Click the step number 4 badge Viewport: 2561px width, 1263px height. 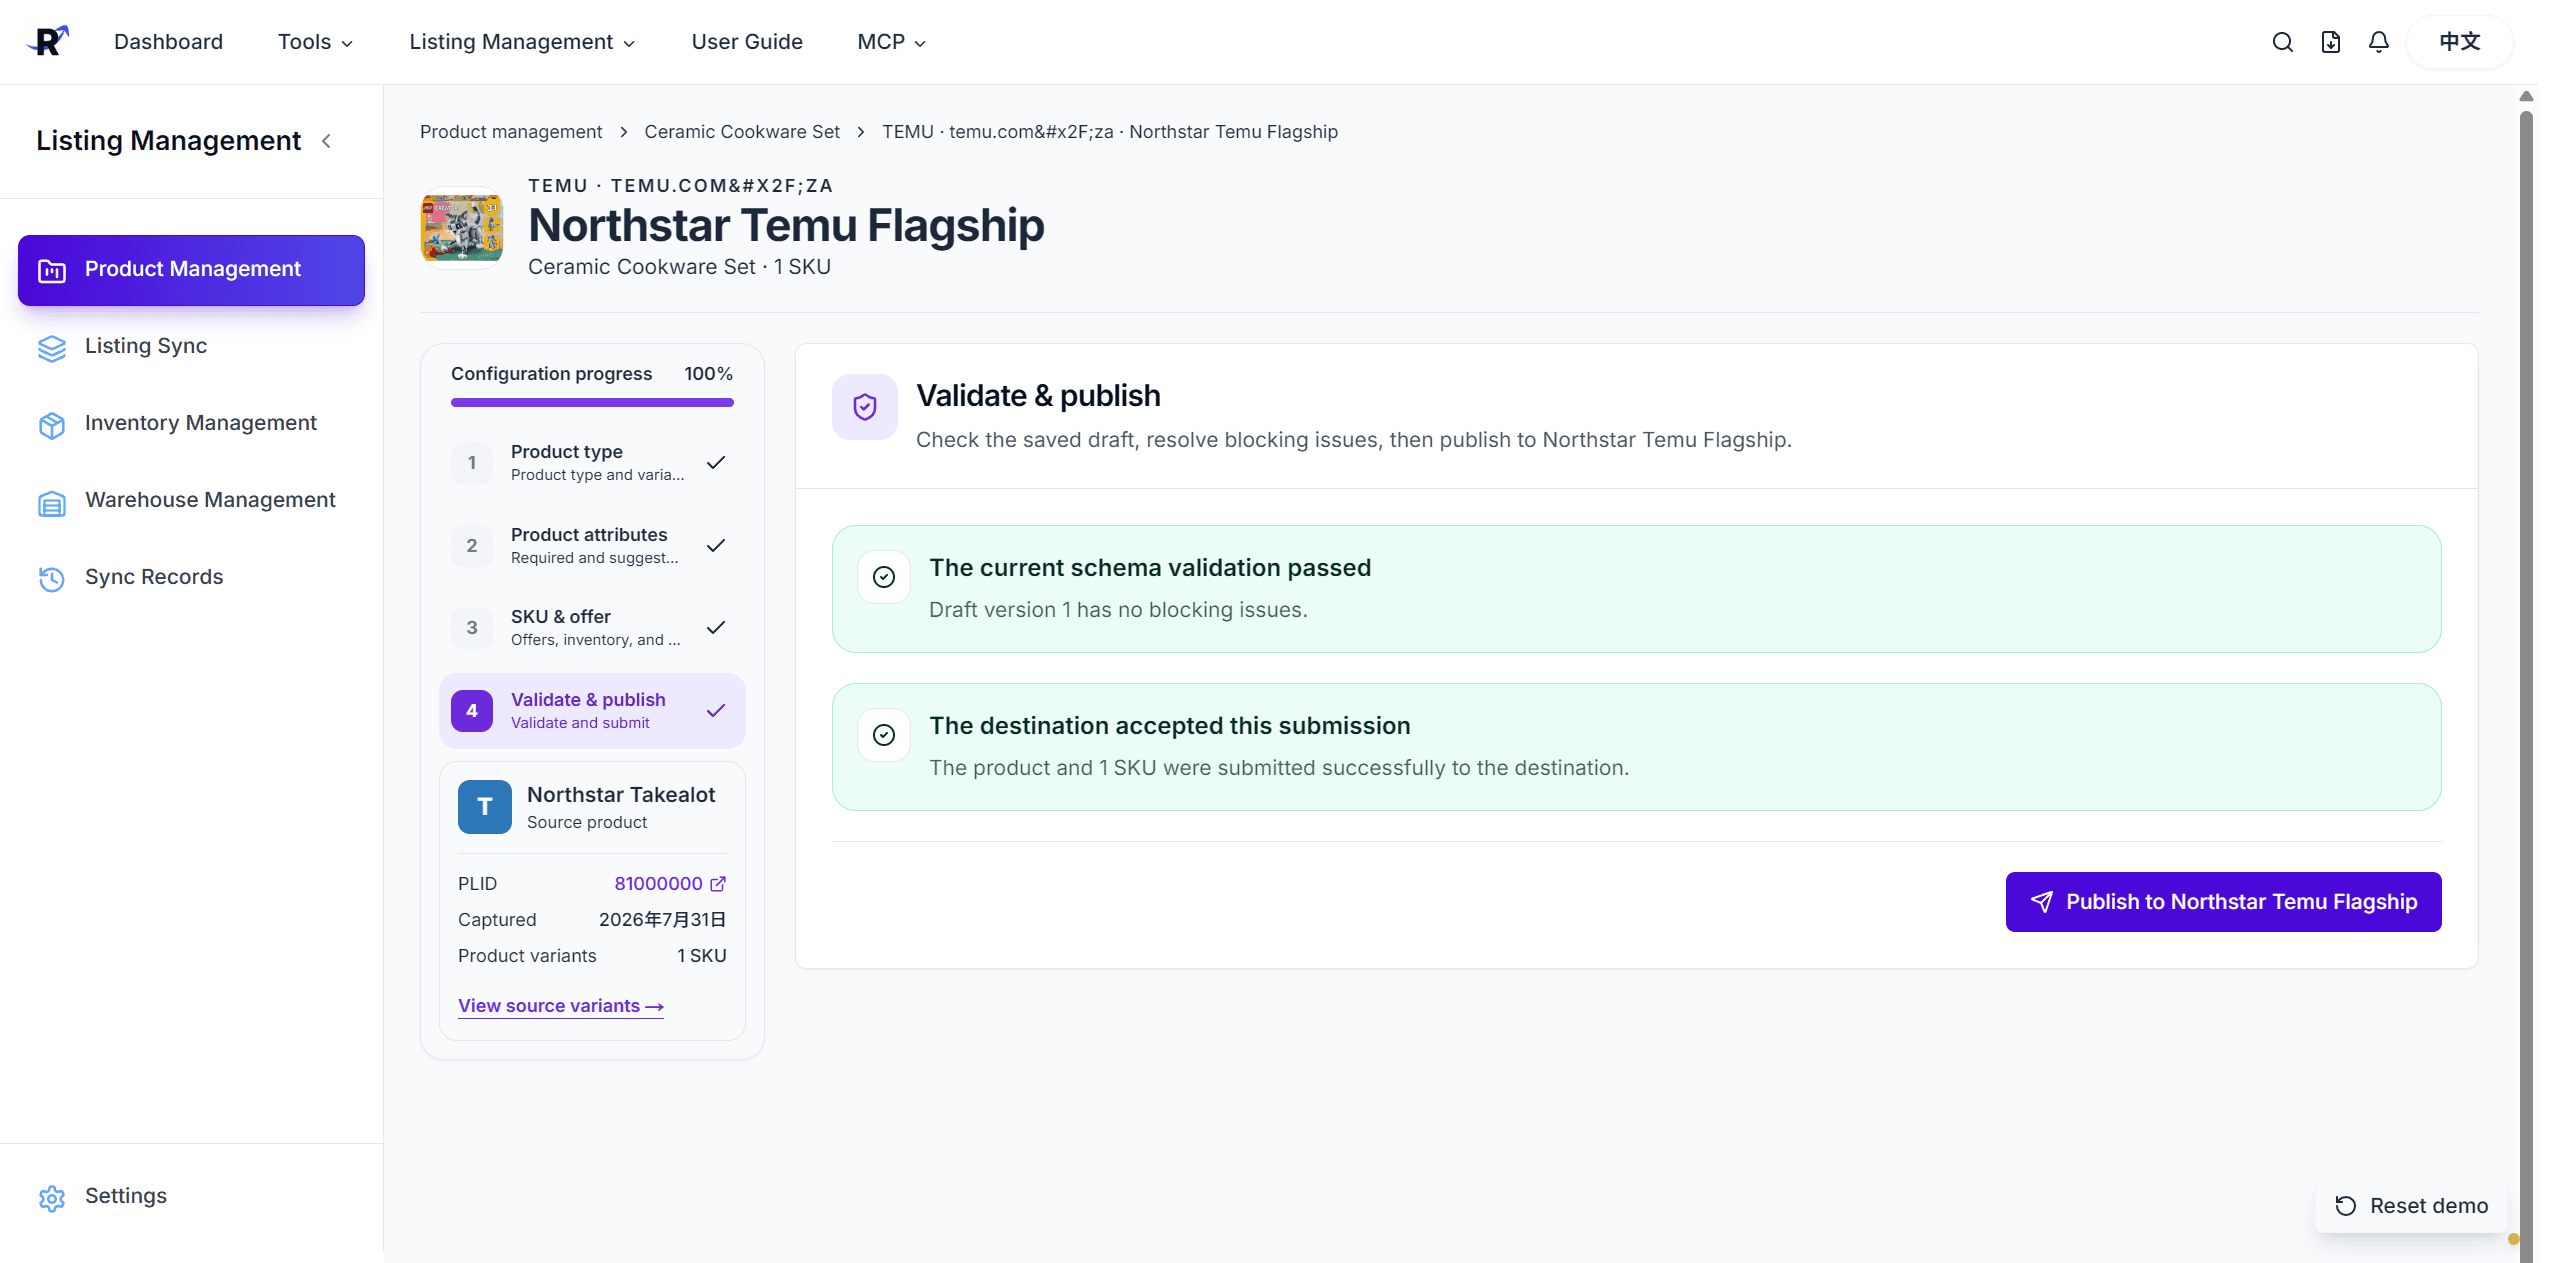[x=472, y=711]
